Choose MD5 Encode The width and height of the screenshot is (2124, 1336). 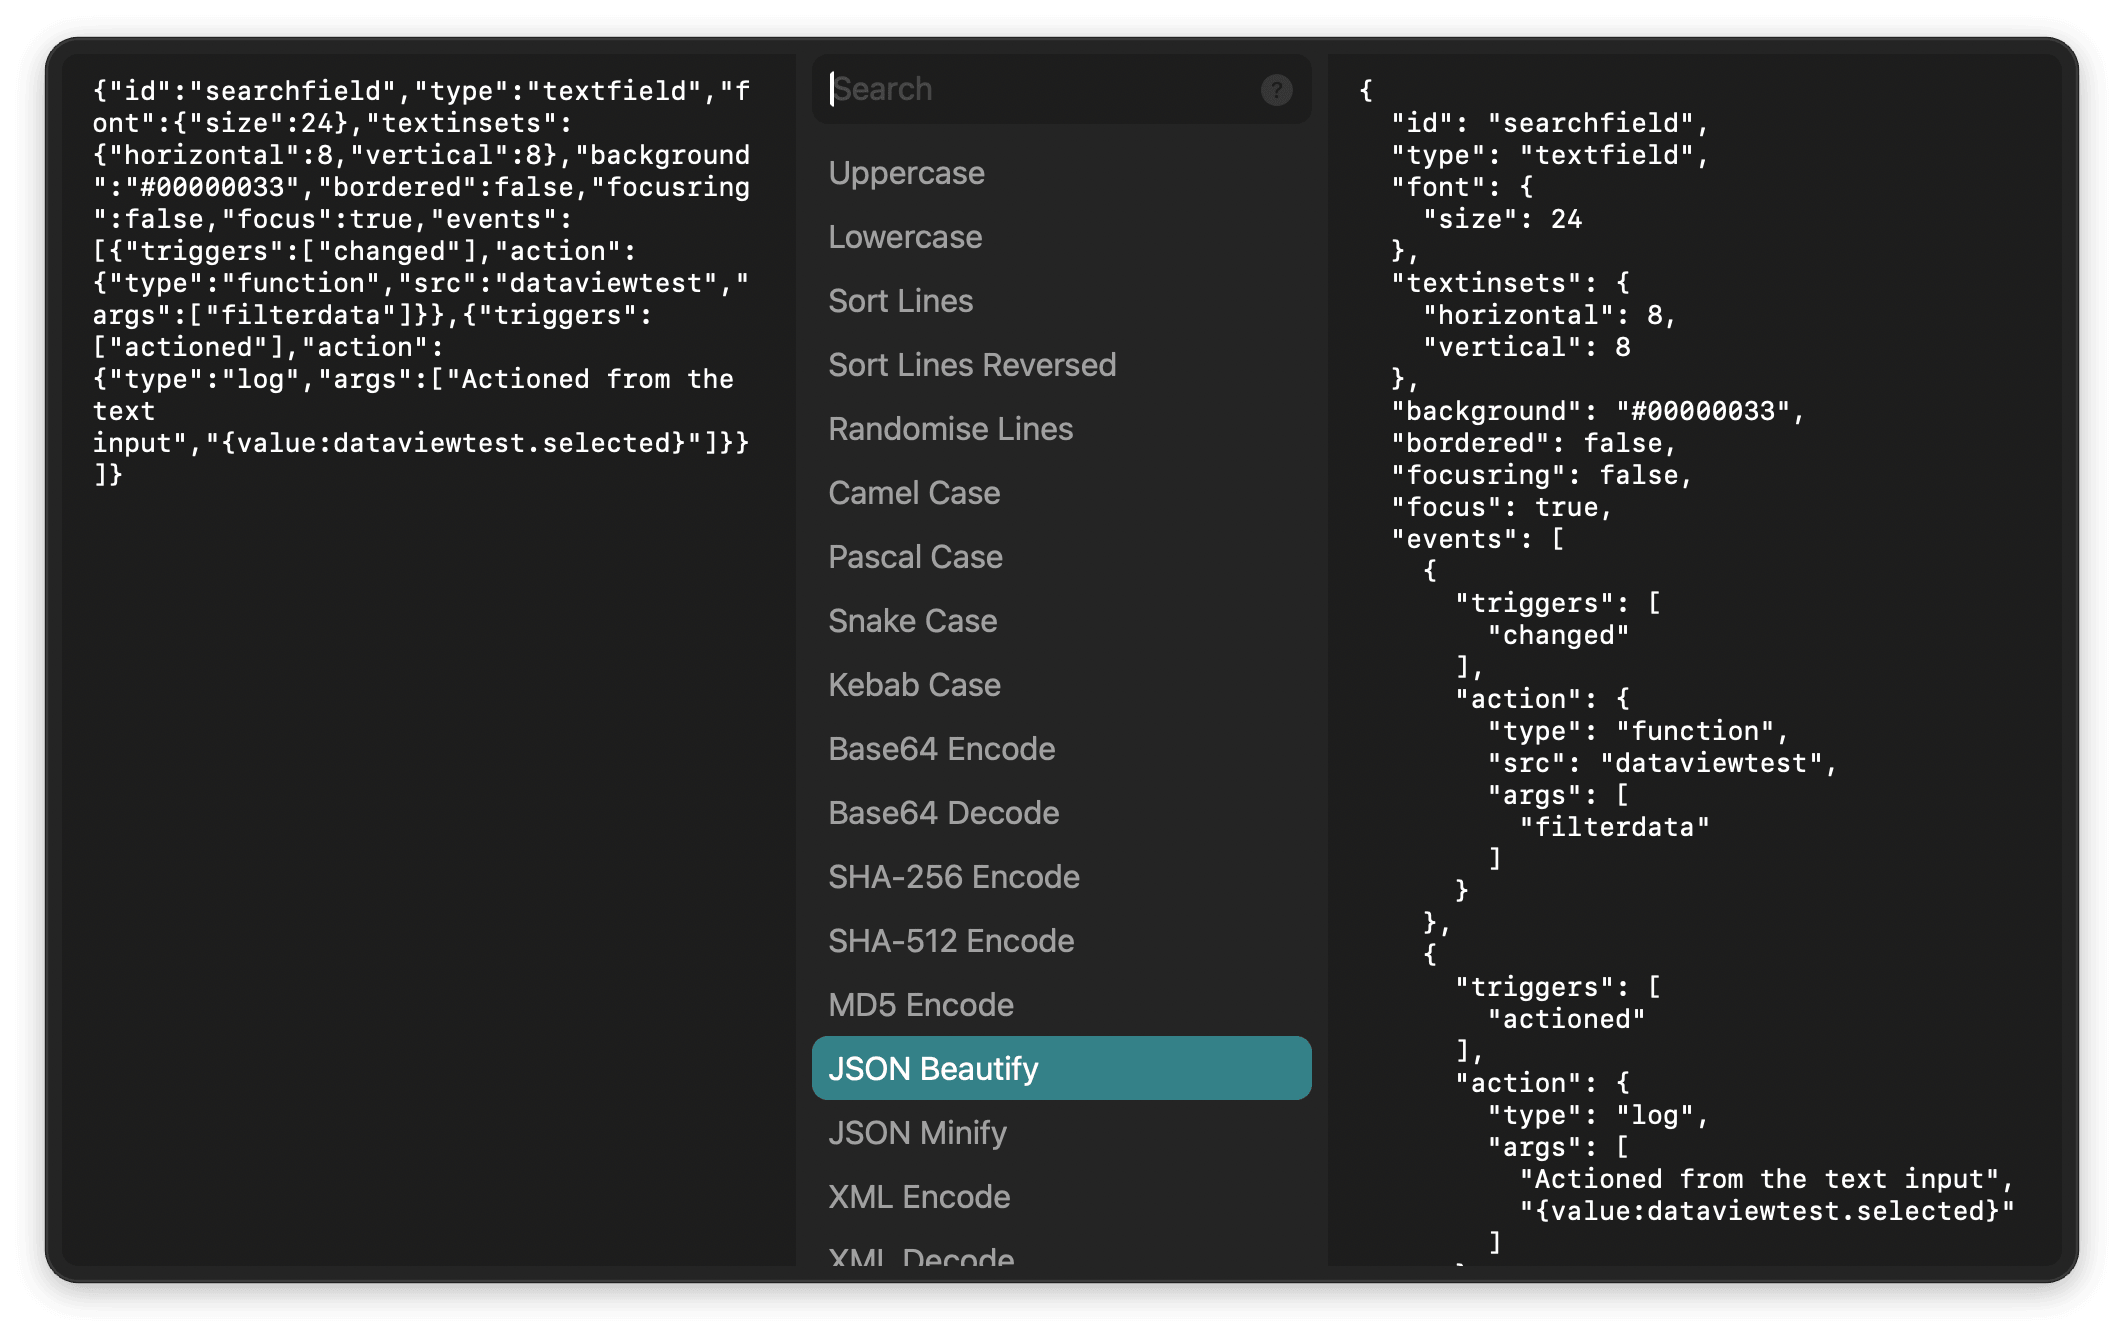1061,1005
